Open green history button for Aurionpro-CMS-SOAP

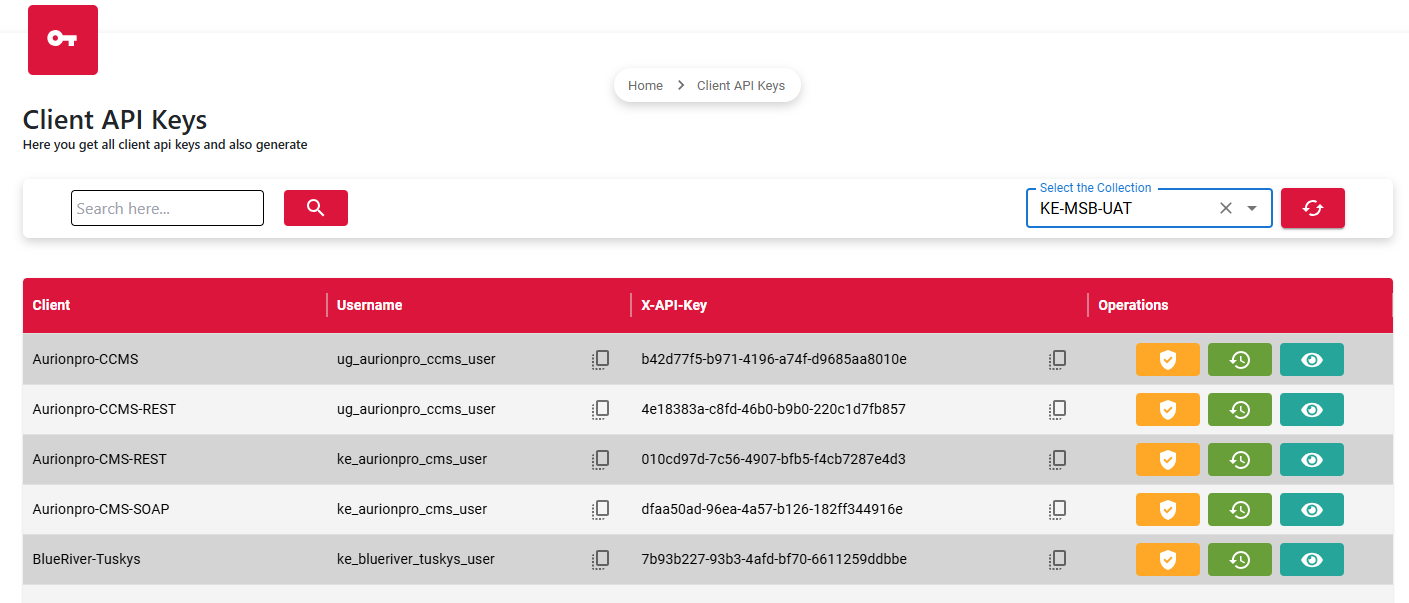[x=1240, y=509]
